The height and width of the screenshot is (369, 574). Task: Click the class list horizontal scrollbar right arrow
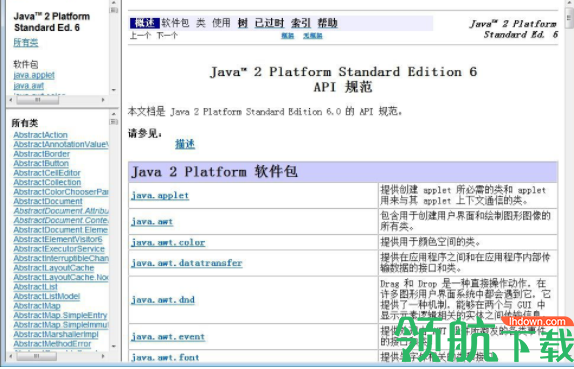[104, 356]
